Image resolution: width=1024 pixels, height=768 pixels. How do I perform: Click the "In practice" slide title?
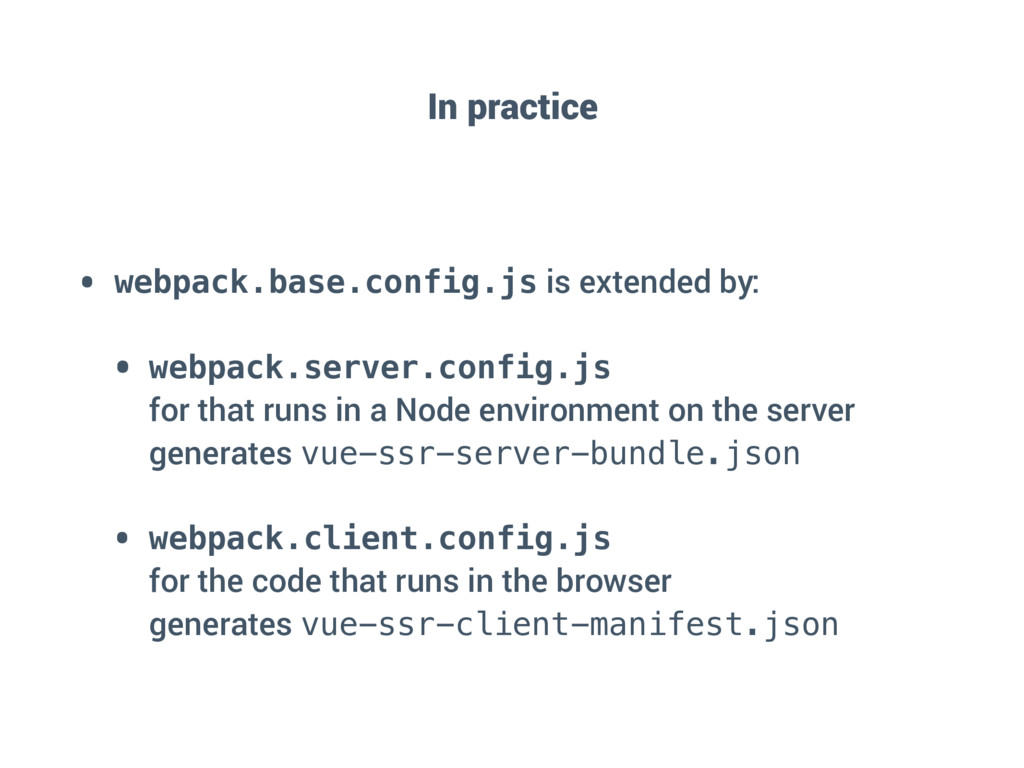click(513, 107)
